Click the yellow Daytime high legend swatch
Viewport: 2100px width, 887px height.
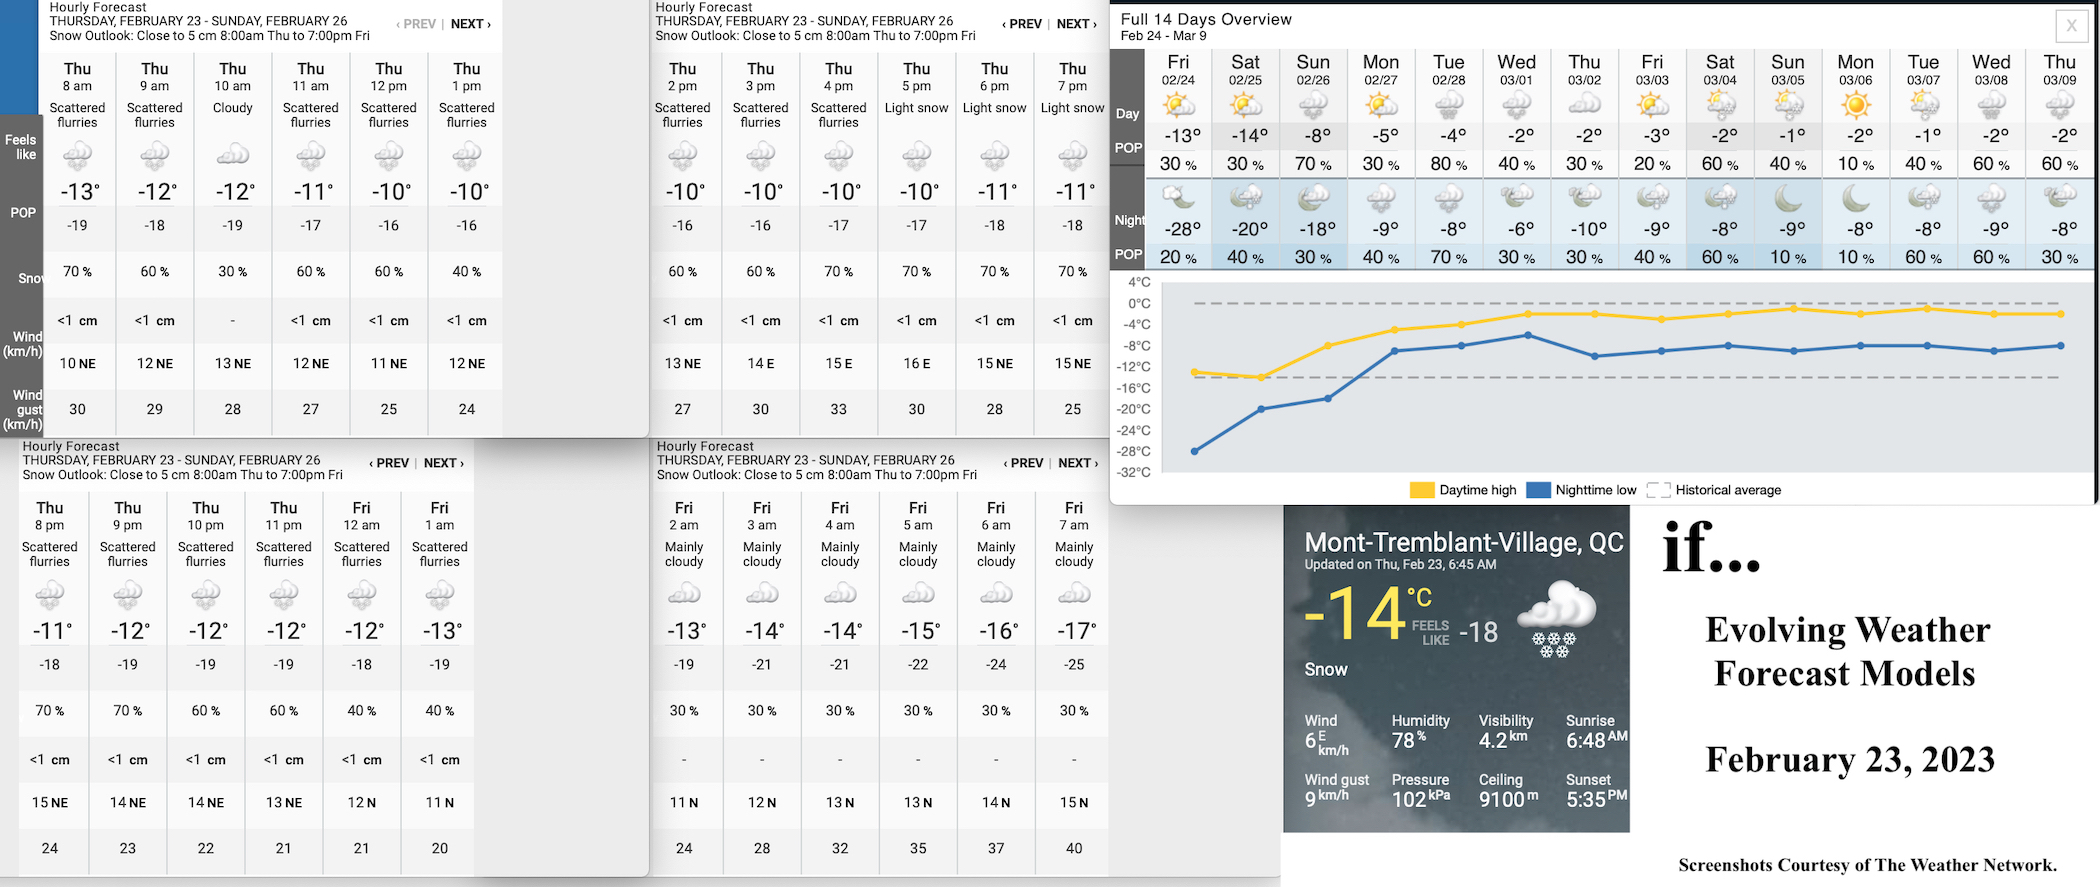coord(1421,490)
